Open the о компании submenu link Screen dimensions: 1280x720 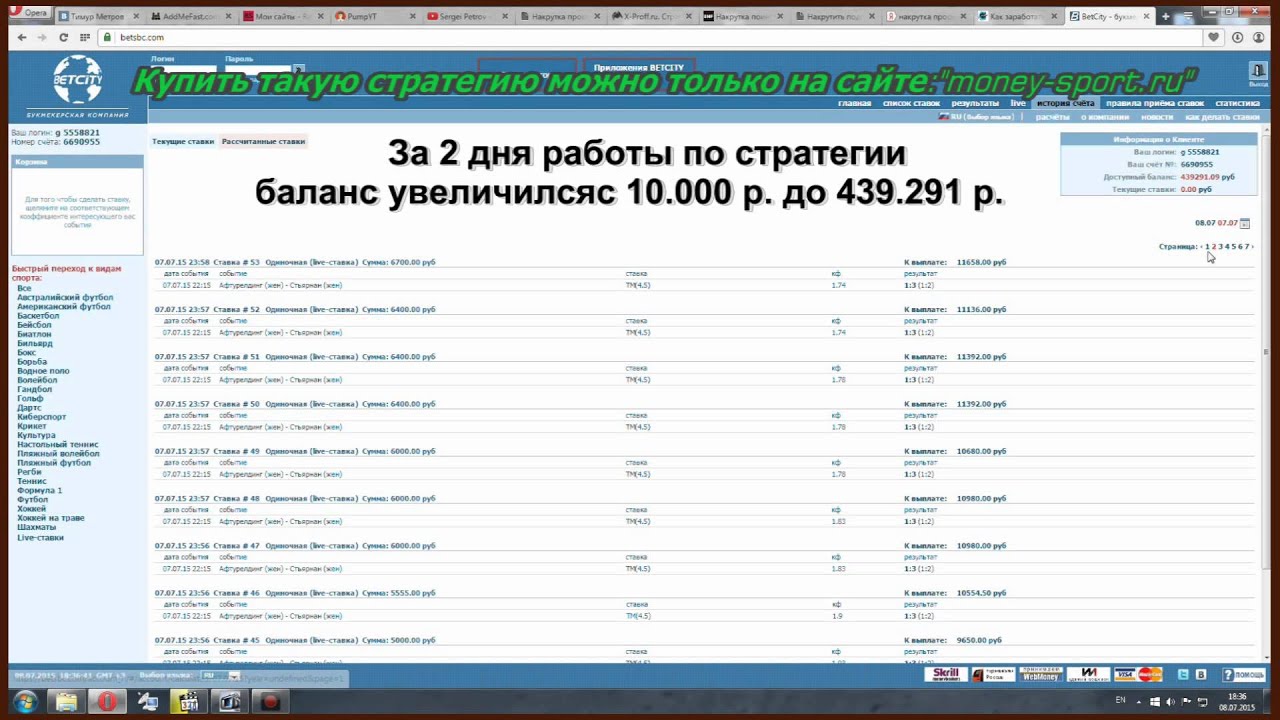coord(1104,117)
